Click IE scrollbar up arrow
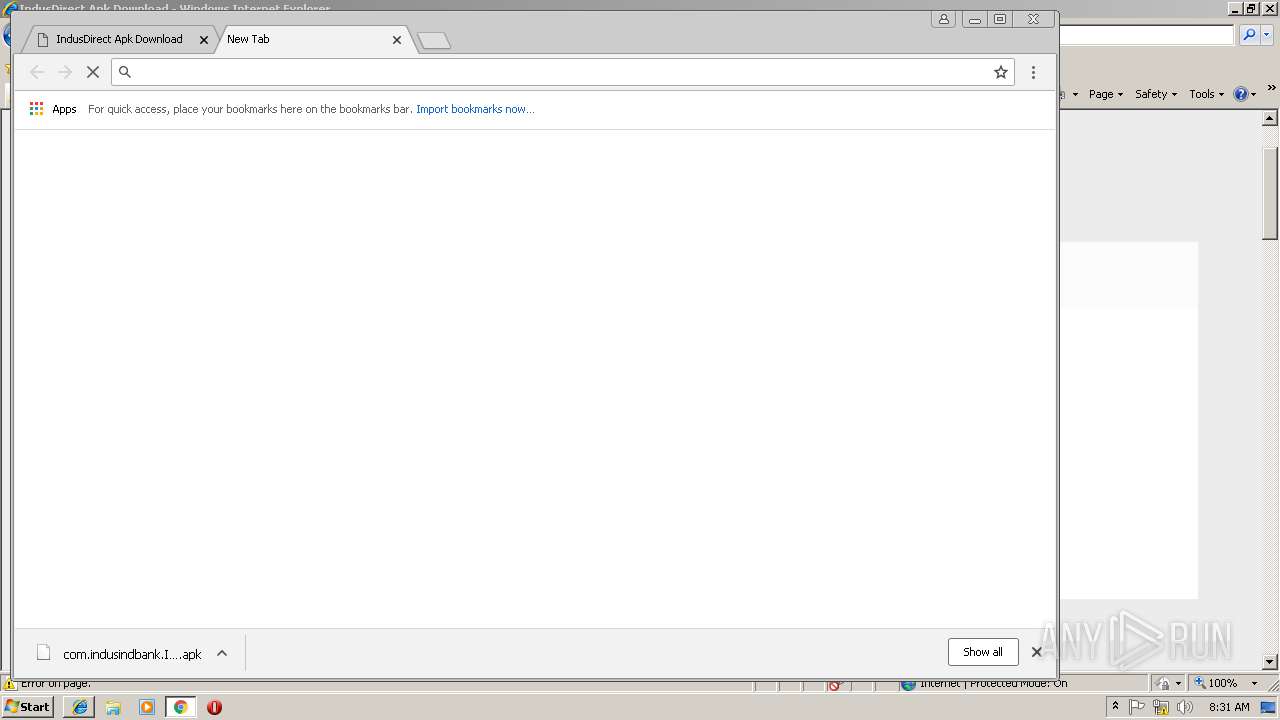1280x720 pixels. pyautogui.click(x=1270, y=119)
